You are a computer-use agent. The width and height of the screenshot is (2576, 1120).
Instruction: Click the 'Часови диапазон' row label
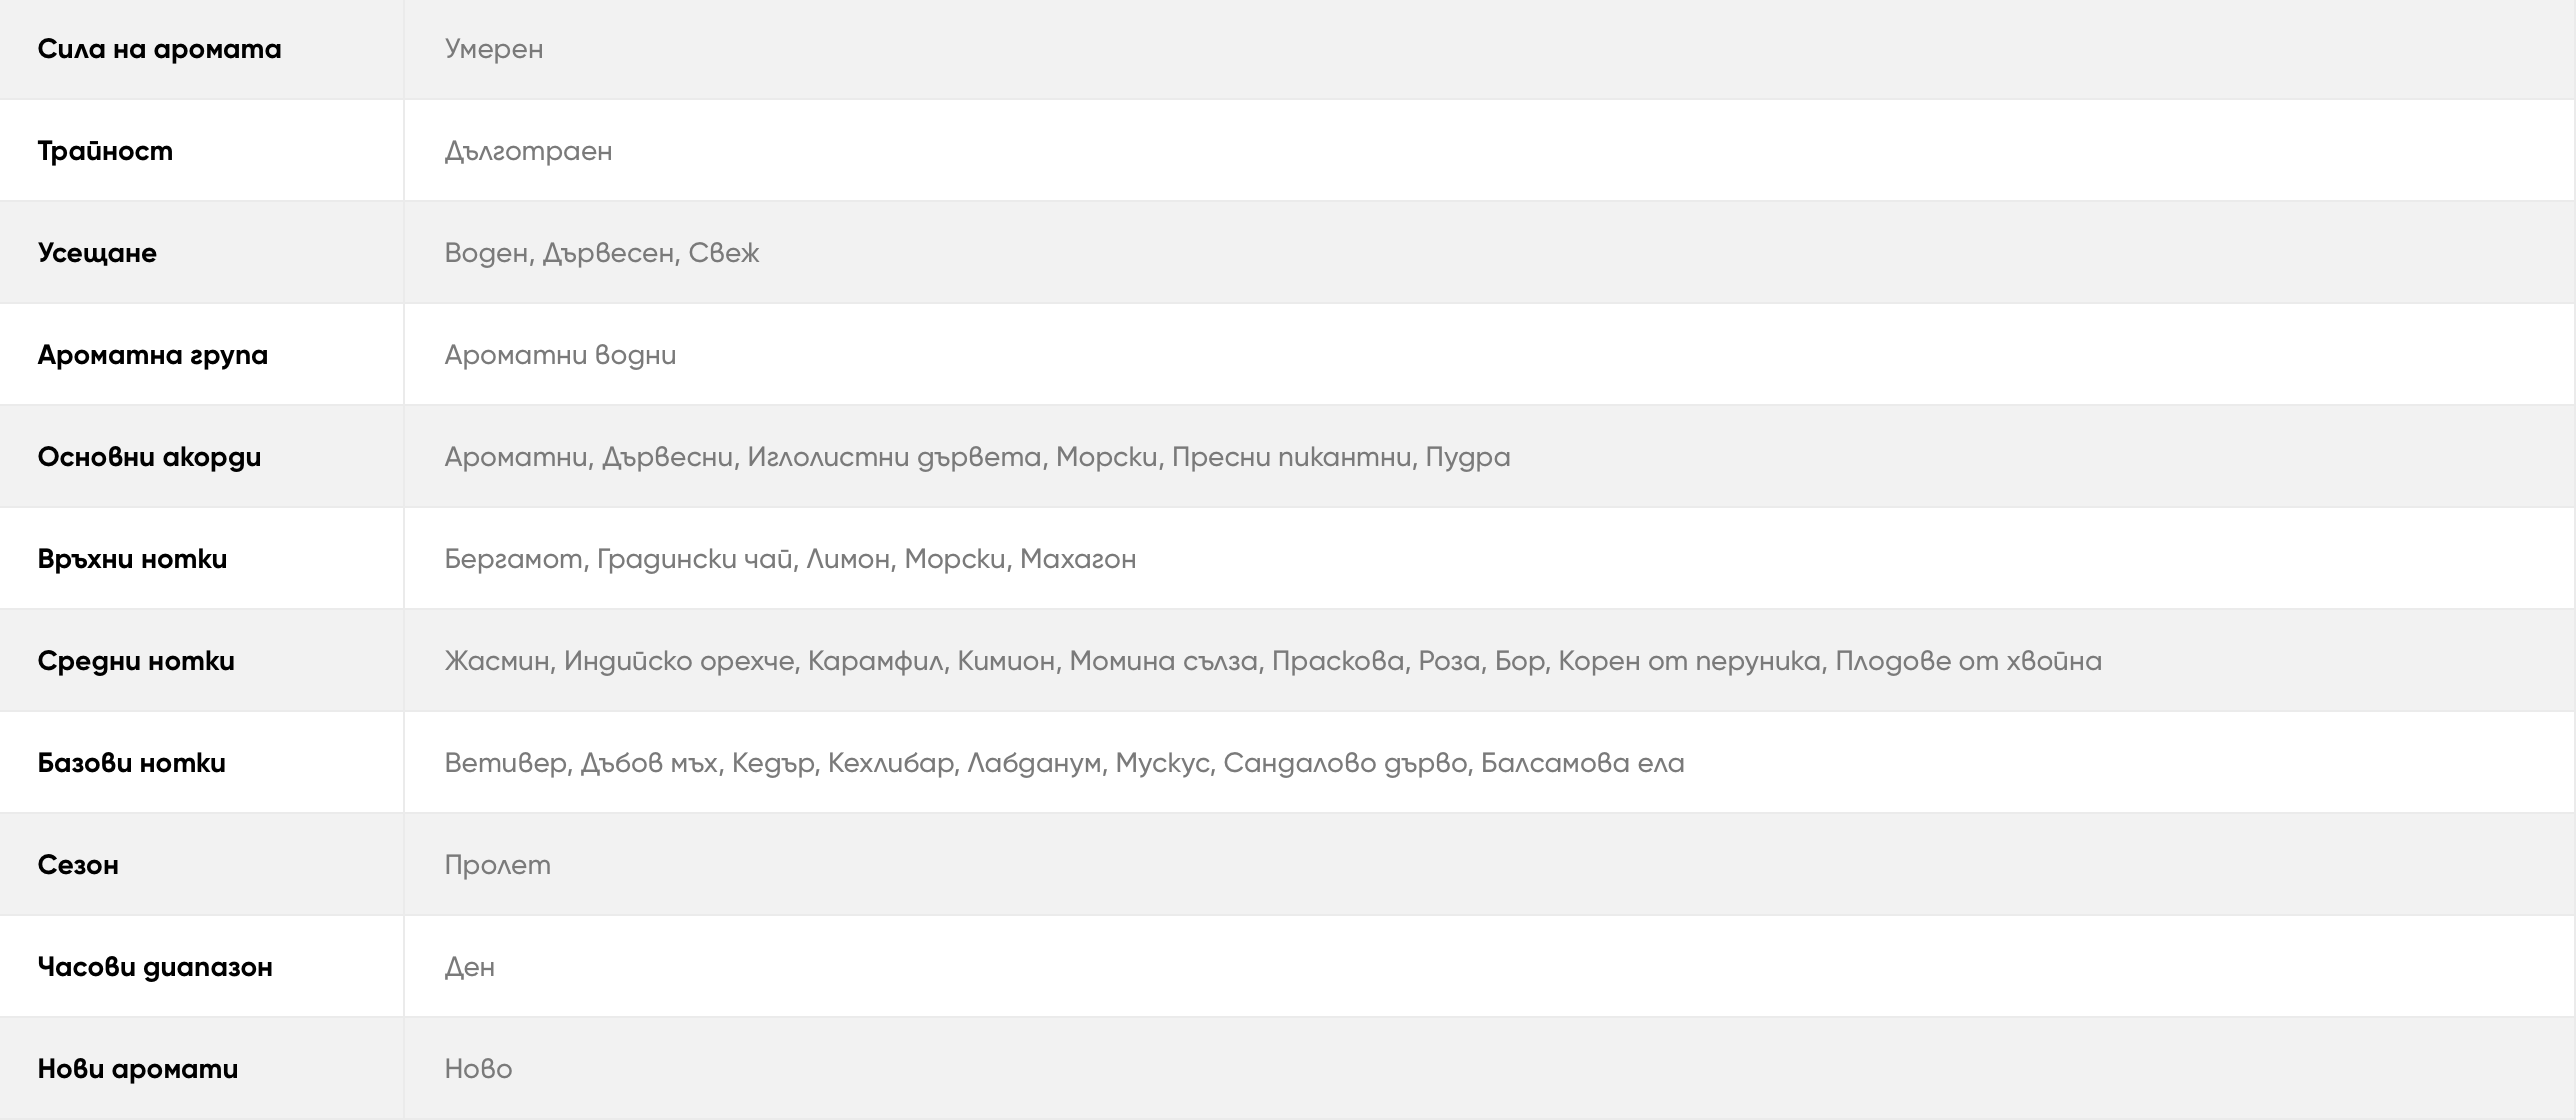(155, 967)
